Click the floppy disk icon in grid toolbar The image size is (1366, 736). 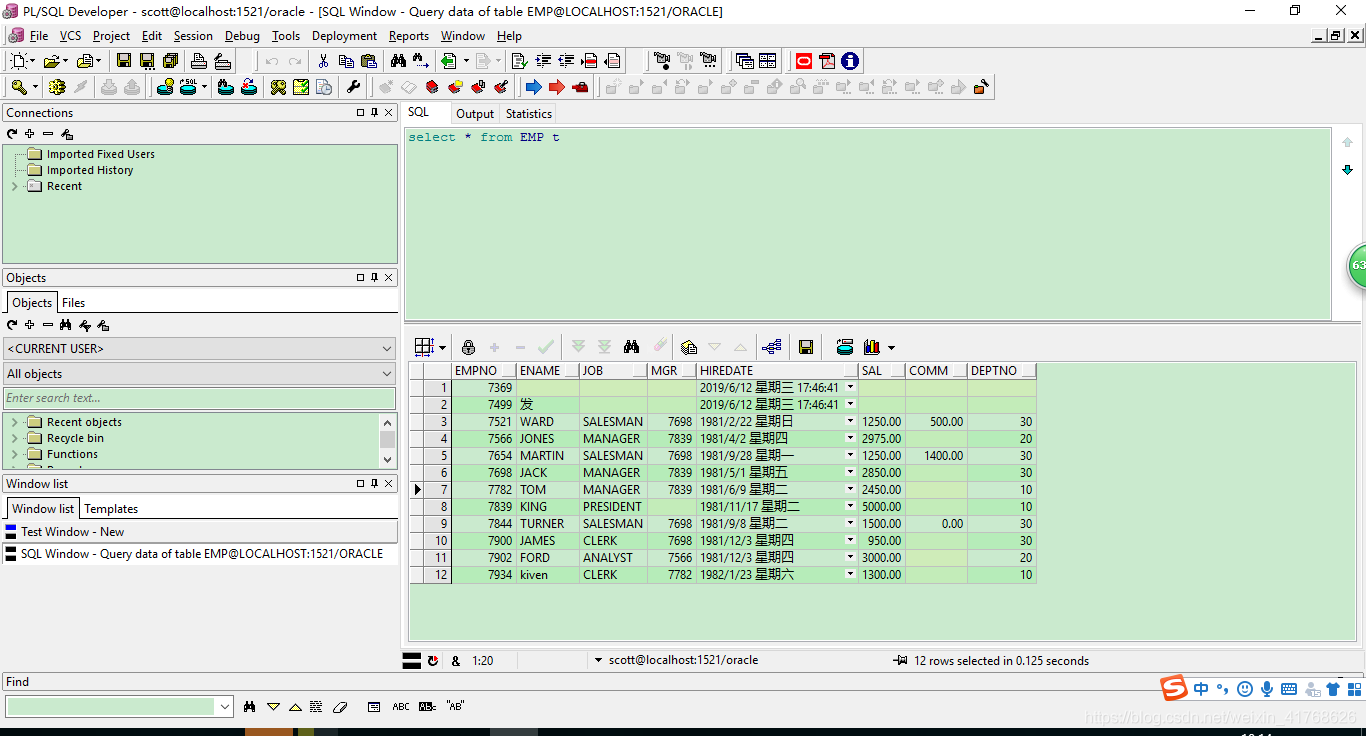coord(805,347)
